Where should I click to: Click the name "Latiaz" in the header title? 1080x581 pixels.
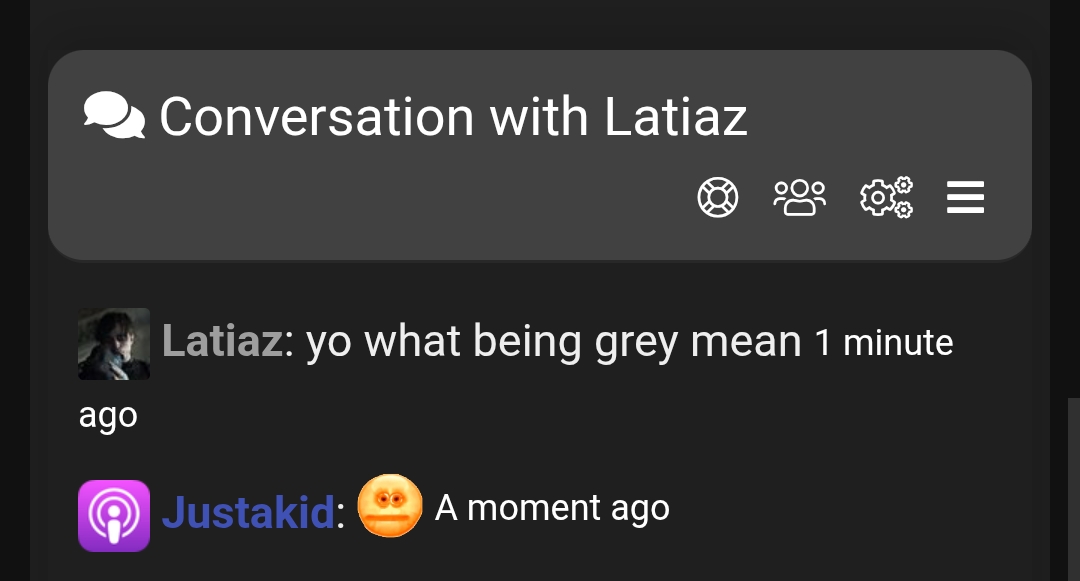(x=676, y=116)
